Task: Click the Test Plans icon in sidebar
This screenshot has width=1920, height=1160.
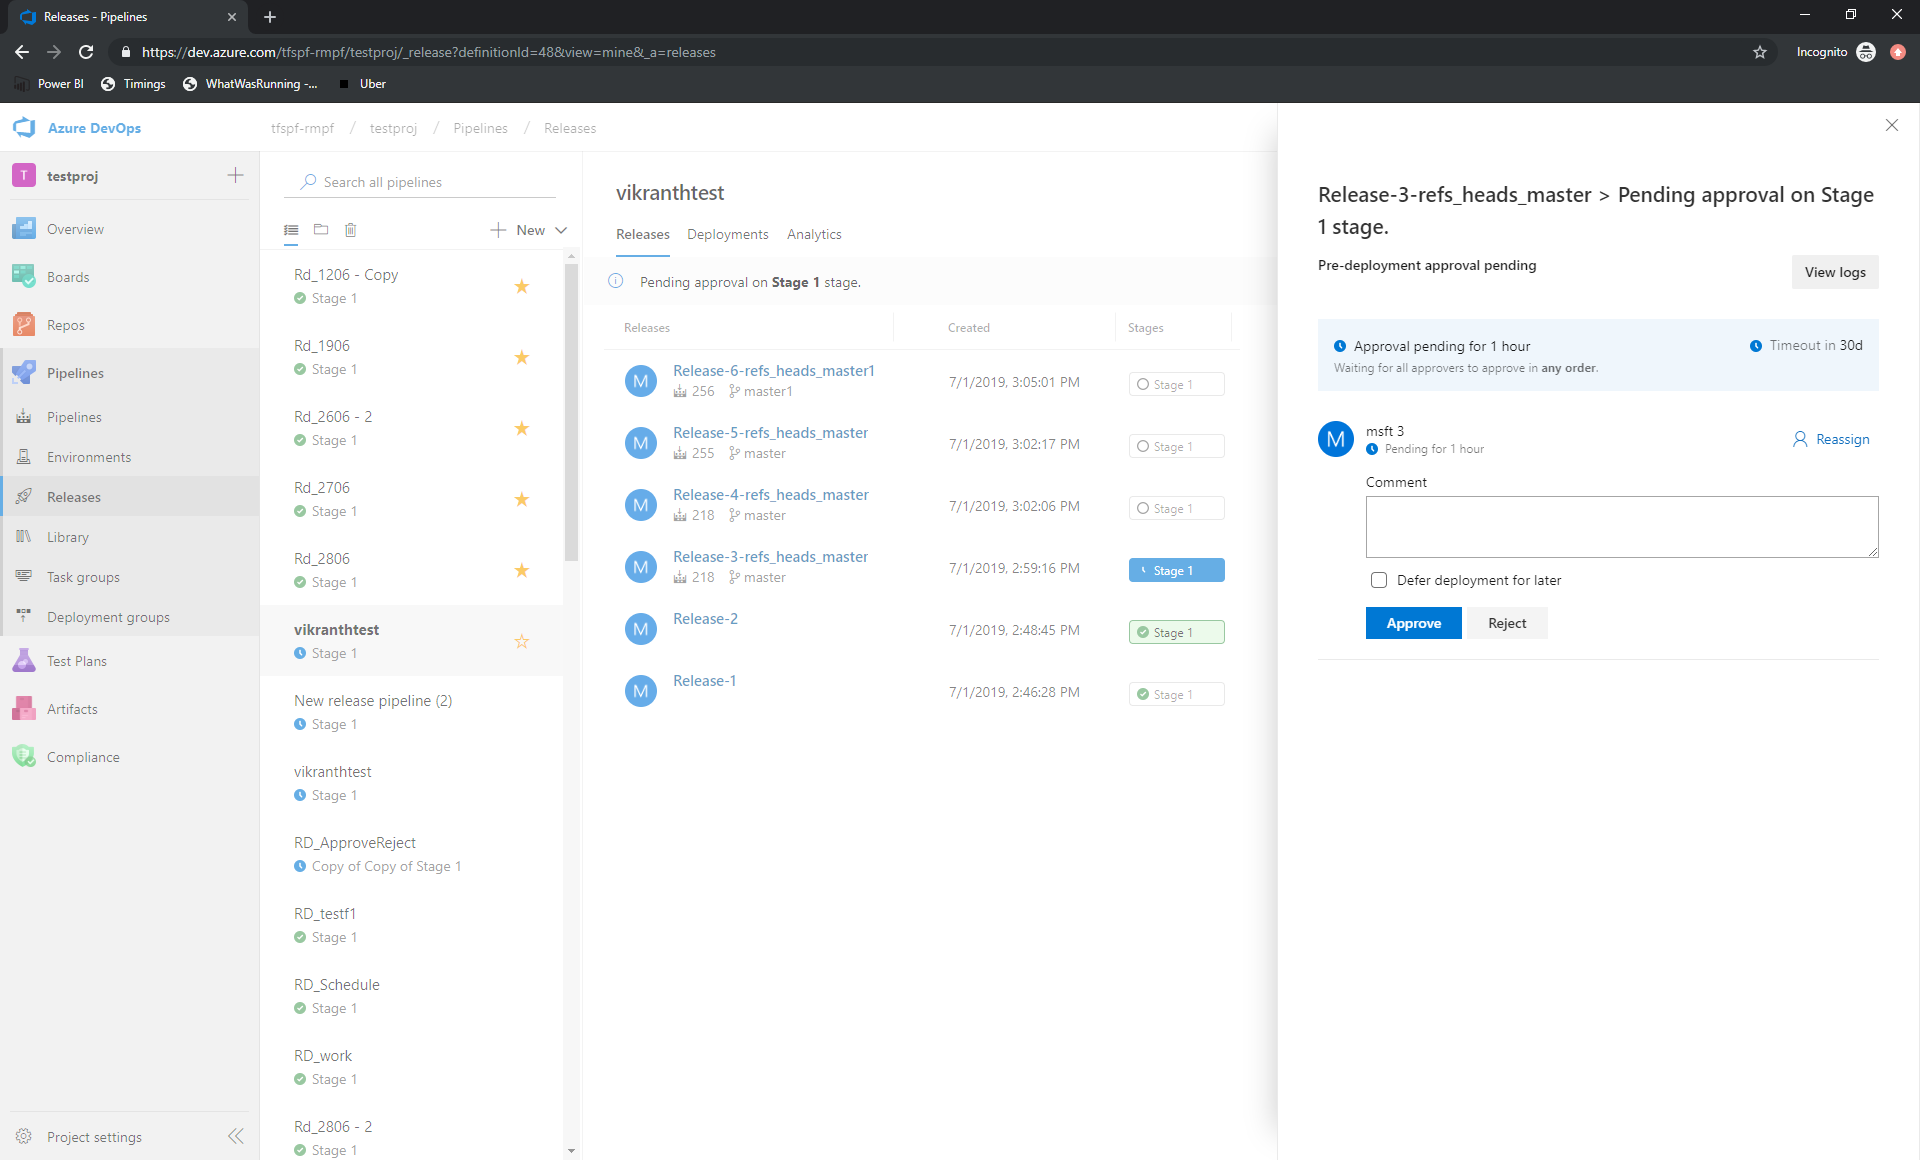Action: [x=25, y=661]
